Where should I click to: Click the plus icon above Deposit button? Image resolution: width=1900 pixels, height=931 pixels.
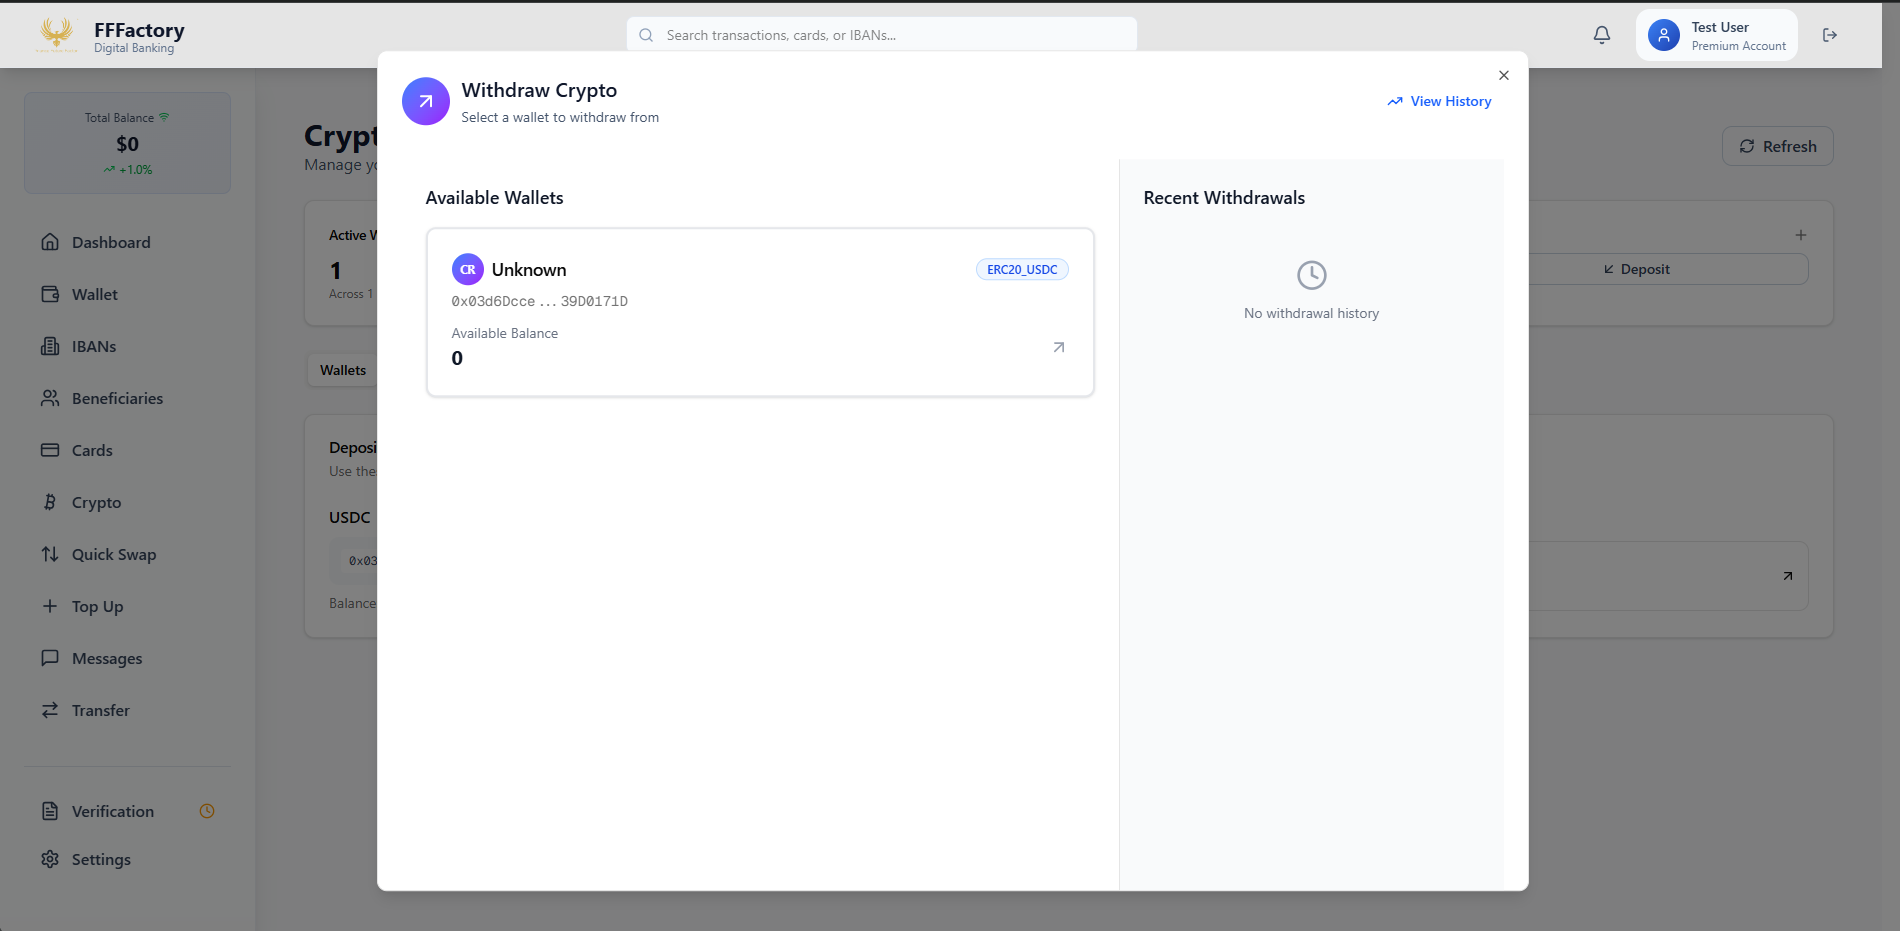(x=1800, y=235)
